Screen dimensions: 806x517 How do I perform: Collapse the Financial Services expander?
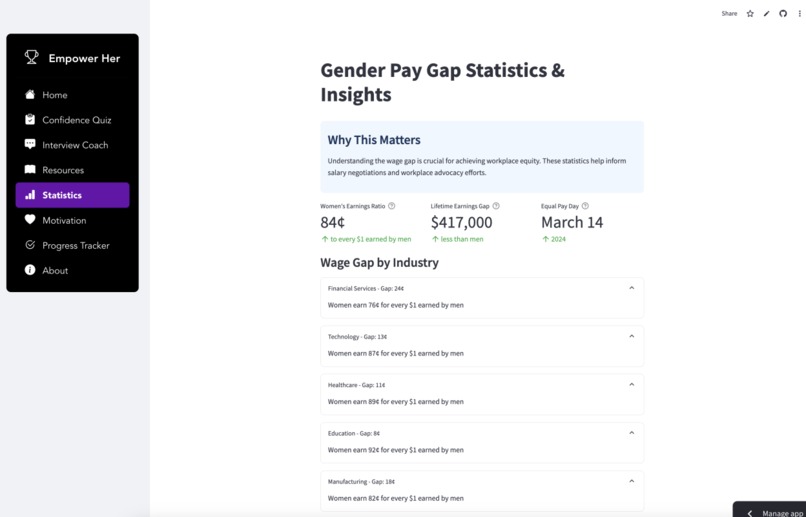[482, 288]
